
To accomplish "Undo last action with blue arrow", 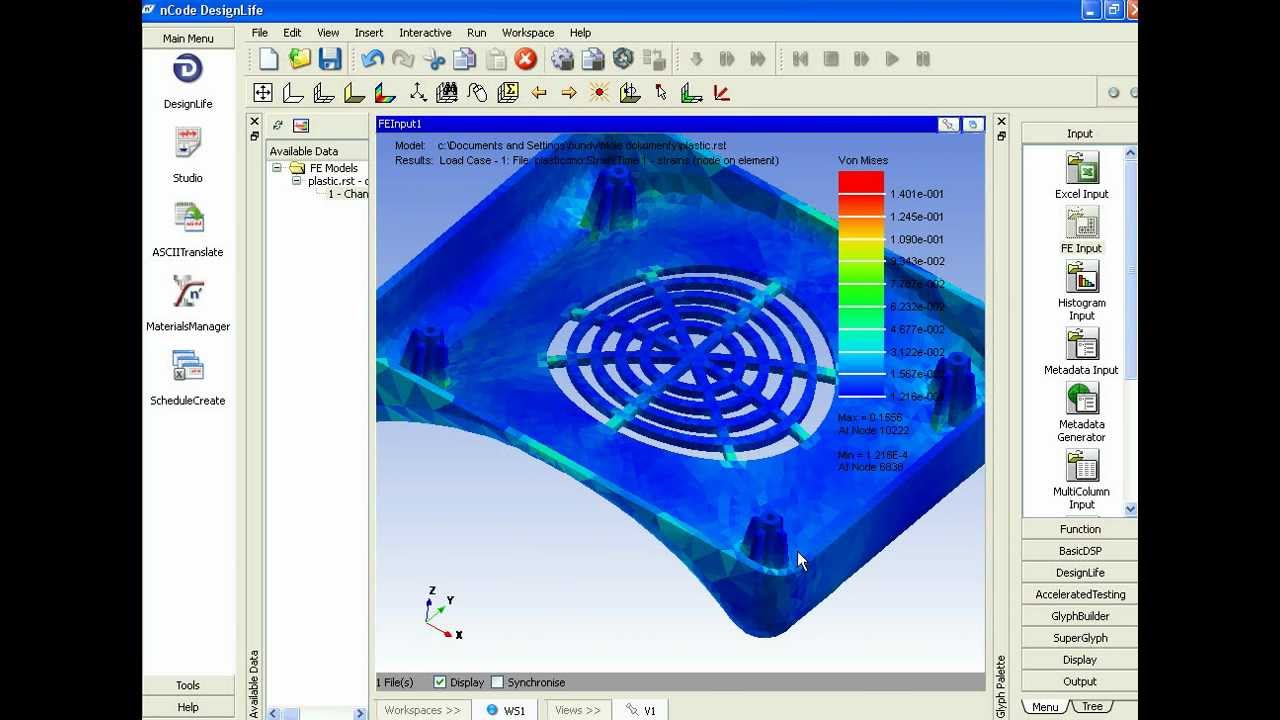I will coord(372,59).
